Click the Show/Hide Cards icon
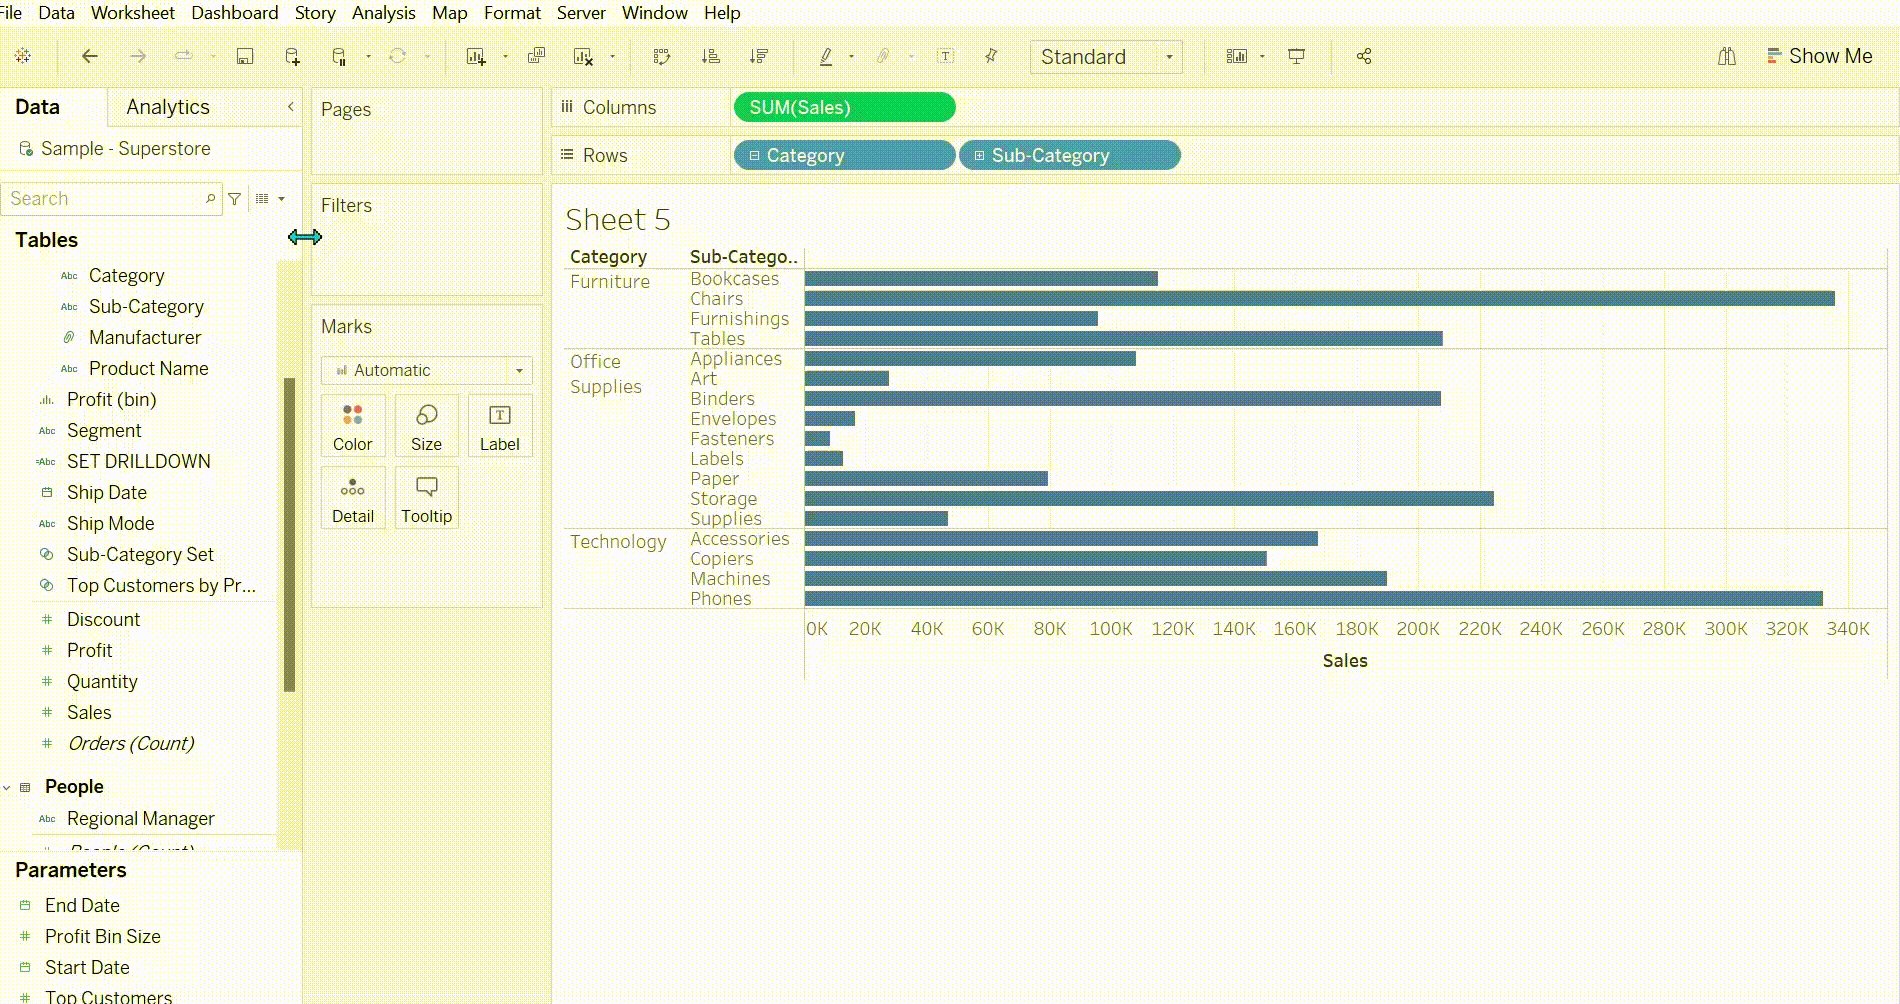 pos(1237,56)
